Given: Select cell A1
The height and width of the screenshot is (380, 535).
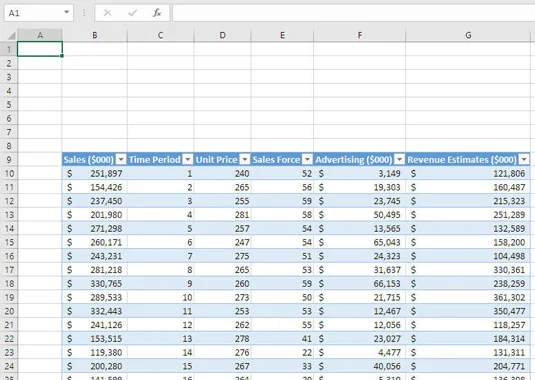Looking at the screenshot, I should coord(40,49).
